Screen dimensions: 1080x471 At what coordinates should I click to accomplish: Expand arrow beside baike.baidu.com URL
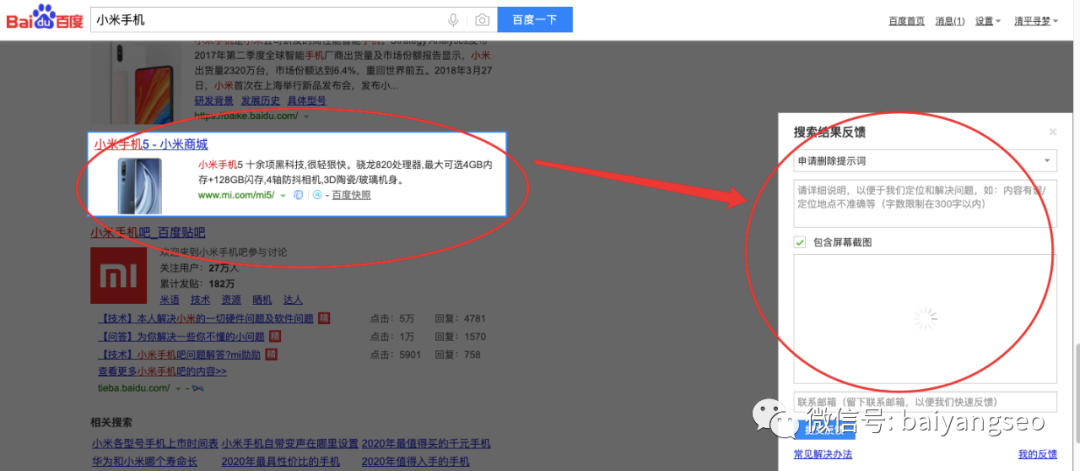(x=306, y=116)
